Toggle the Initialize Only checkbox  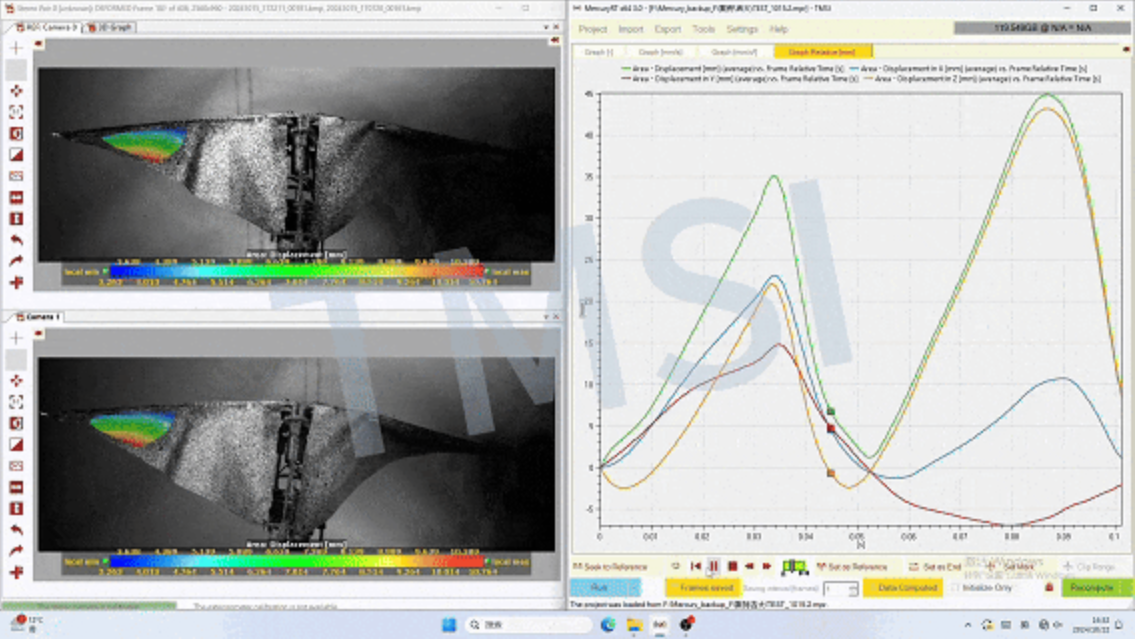[955, 588]
